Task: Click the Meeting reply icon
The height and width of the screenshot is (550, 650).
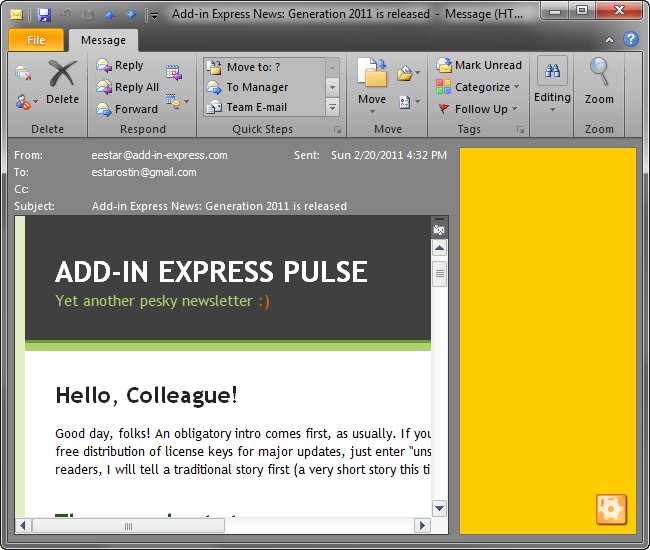Action: coord(174,73)
